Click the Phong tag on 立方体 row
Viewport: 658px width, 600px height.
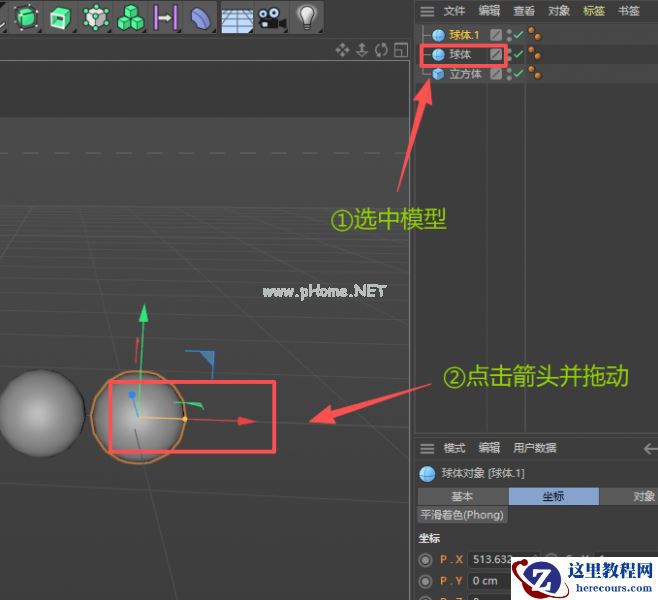tap(535, 73)
